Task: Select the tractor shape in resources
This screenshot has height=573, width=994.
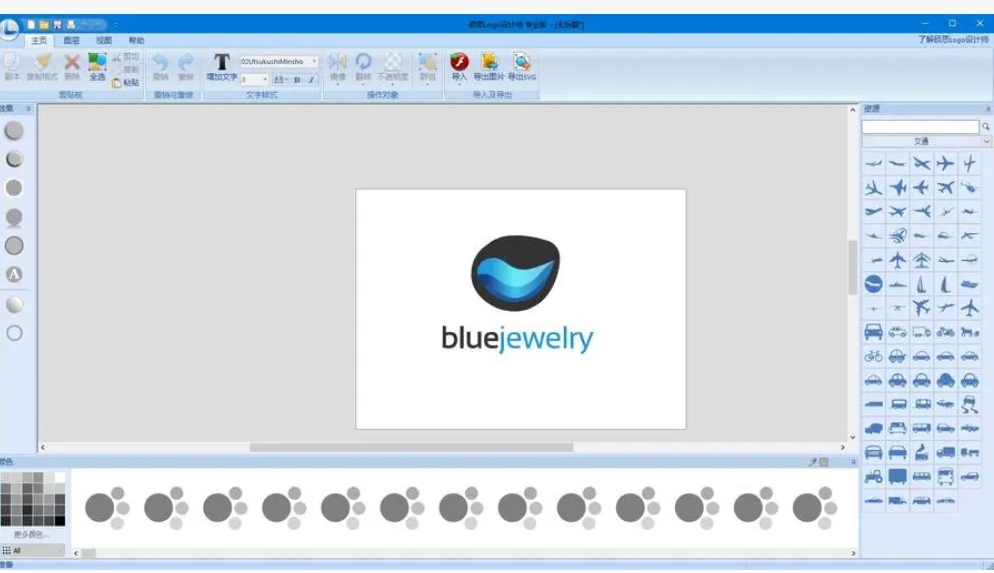Action: 874,477
